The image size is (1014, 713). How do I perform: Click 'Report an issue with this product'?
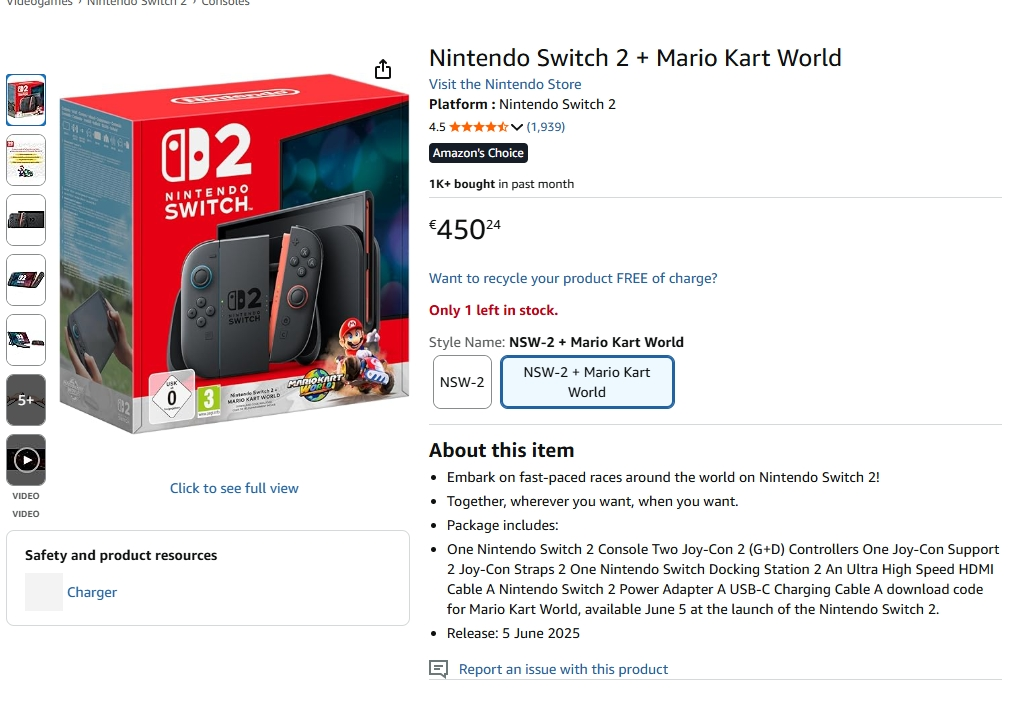pyautogui.click(x=563, y=669)
